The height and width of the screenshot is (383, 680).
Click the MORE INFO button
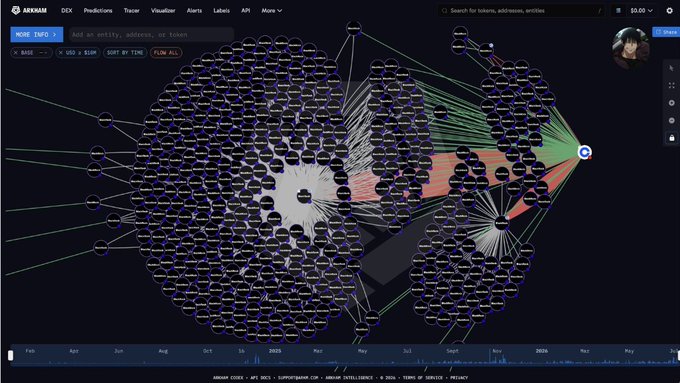click(x=36, y=34)
